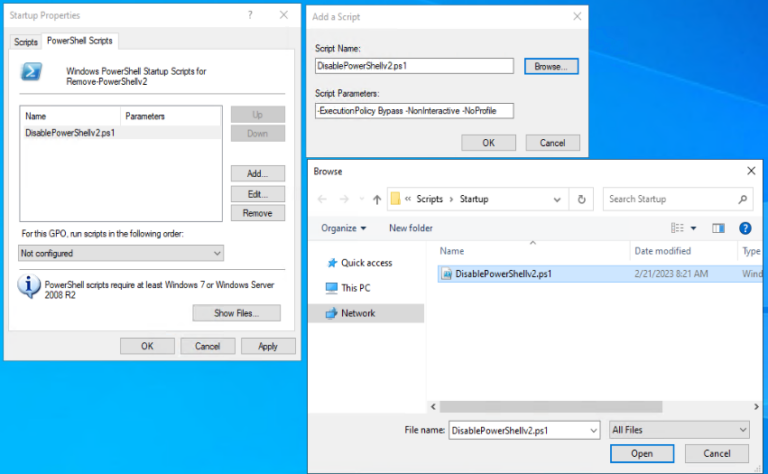Select This PC in the navigation pane
The height and width of the screenshot is (474, 768).
coord(348,288)
